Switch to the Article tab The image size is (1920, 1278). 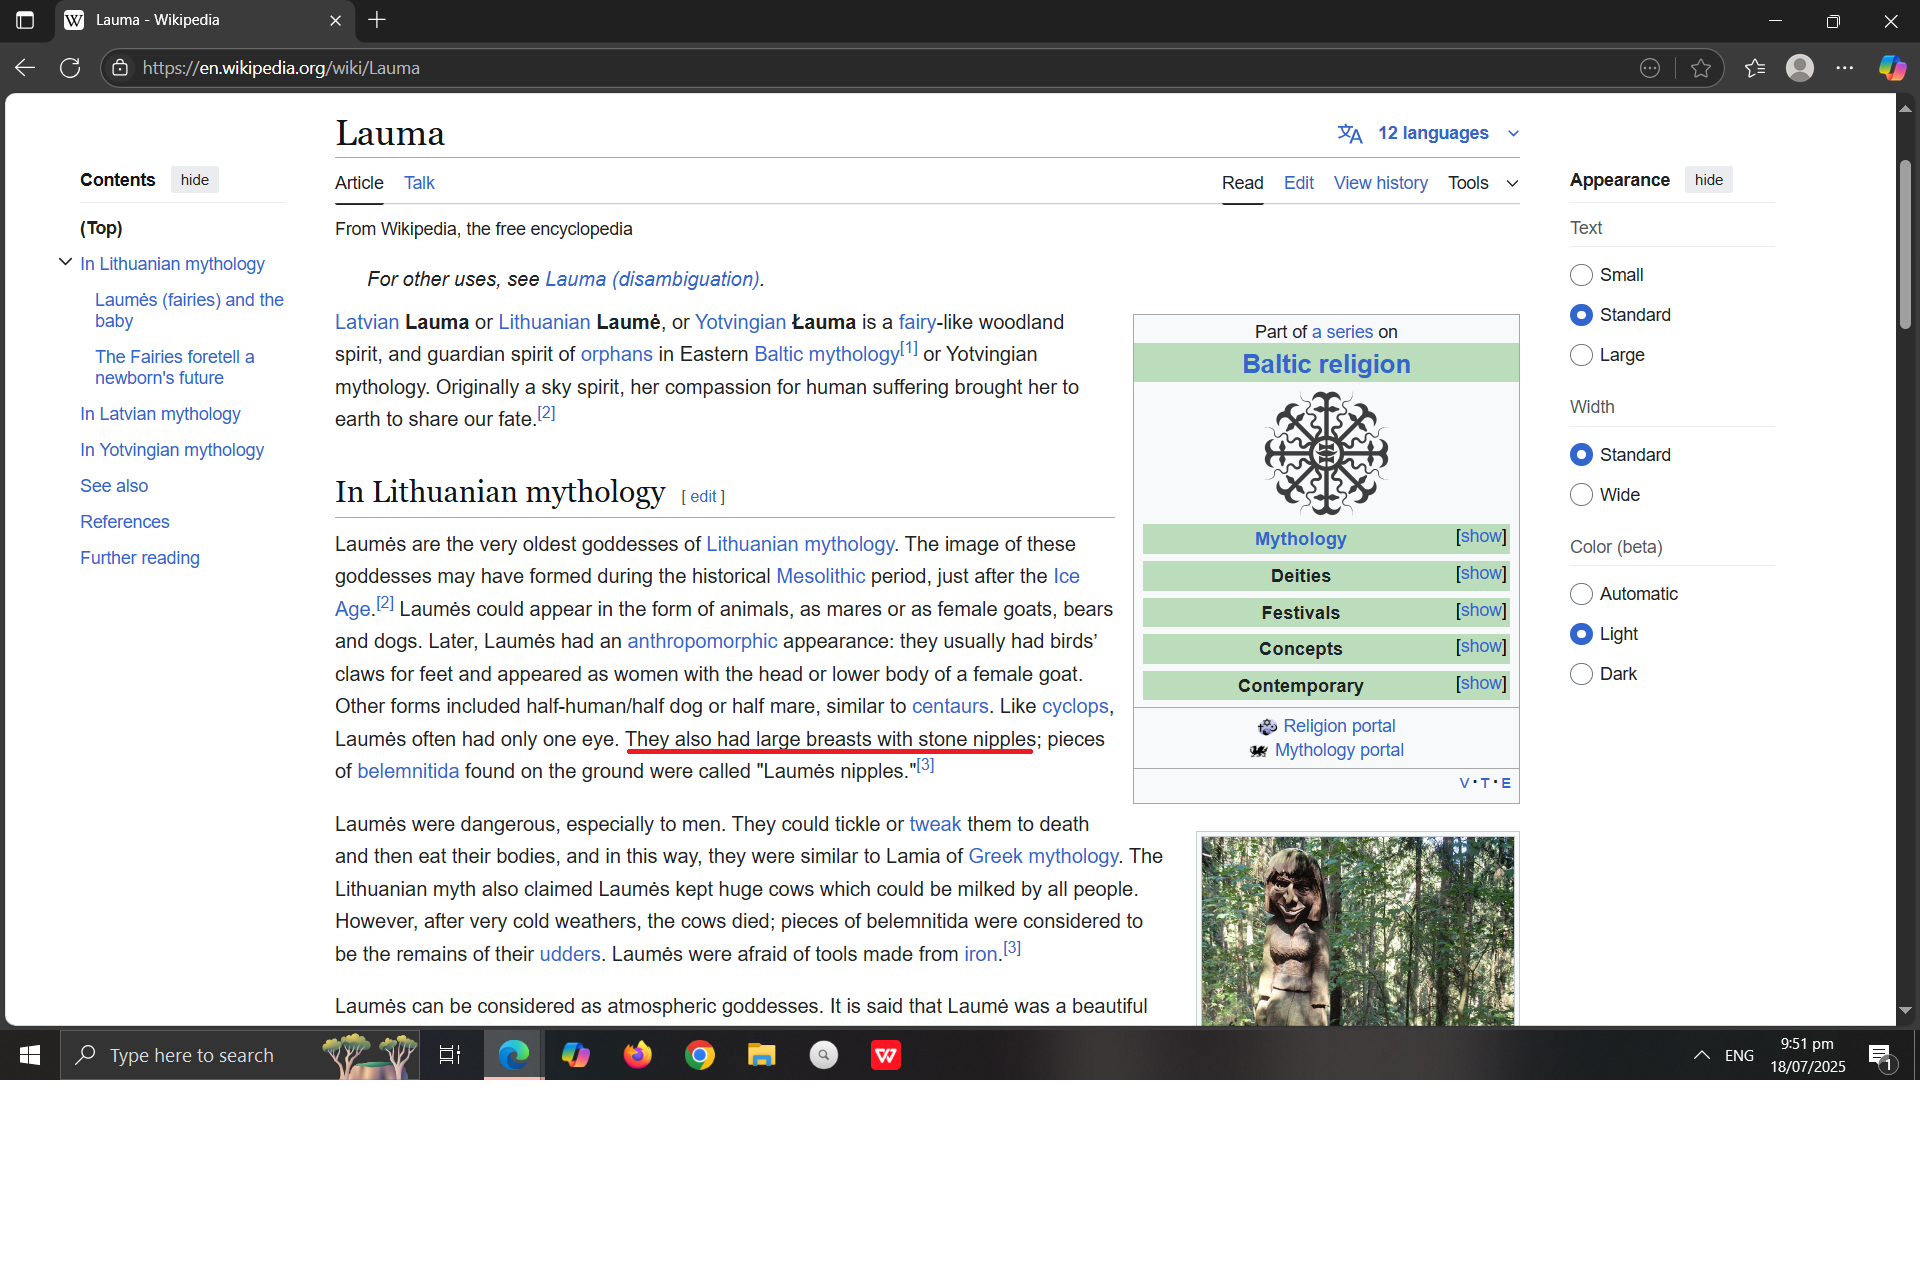[359, 183]
